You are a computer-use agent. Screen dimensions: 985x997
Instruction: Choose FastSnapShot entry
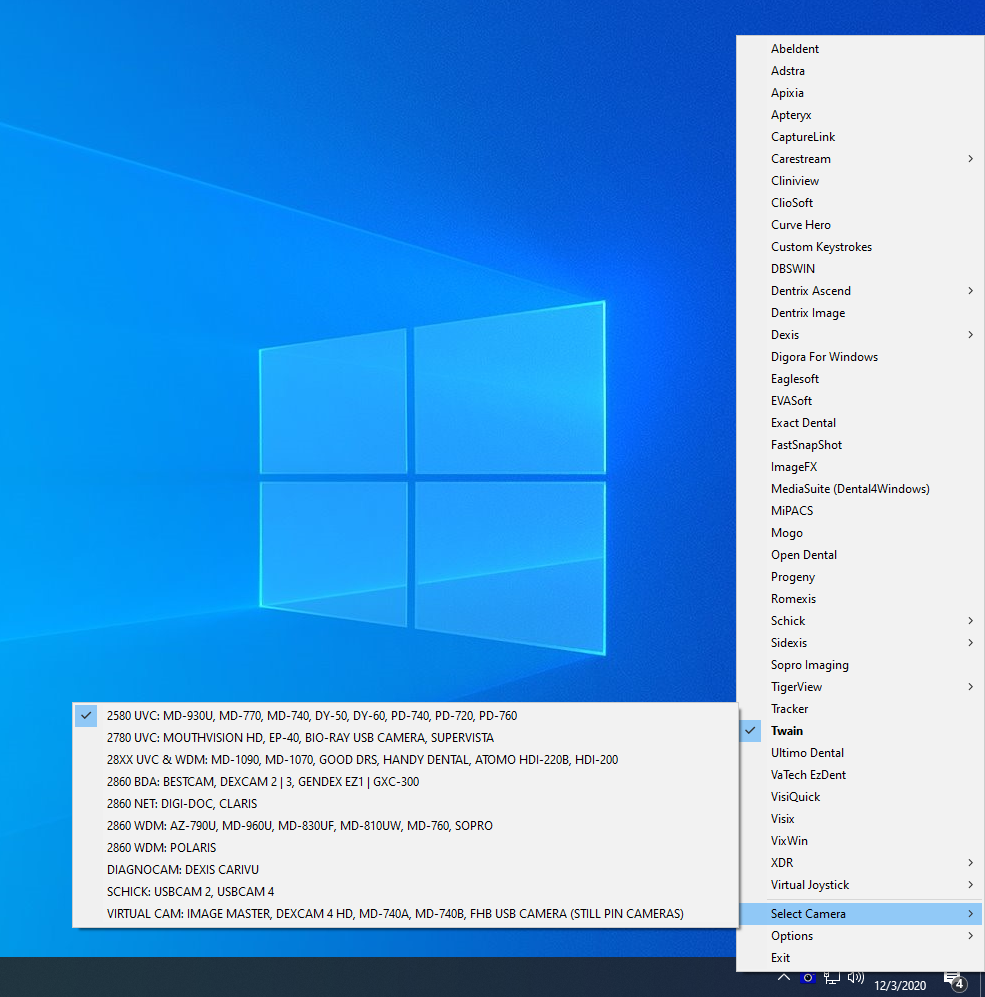point(860,445)
